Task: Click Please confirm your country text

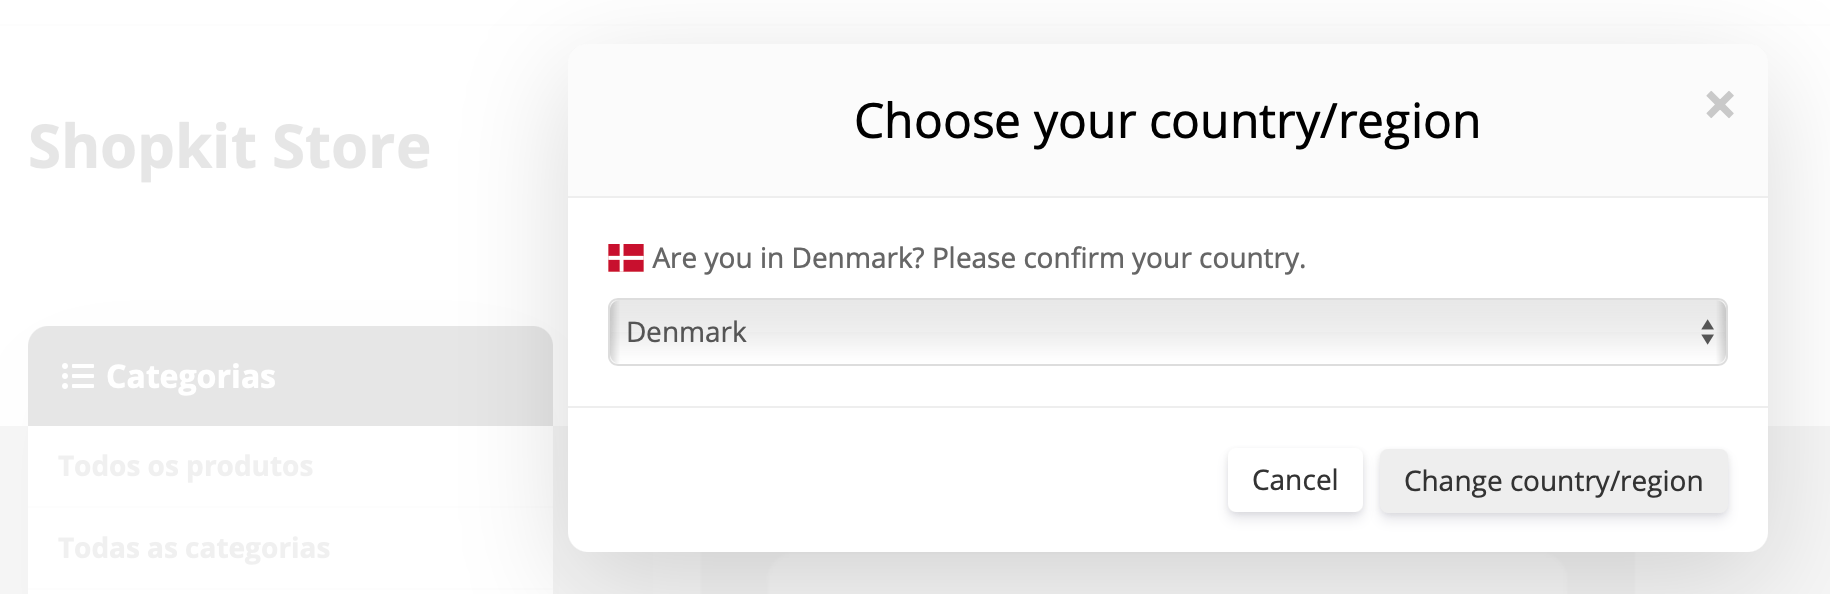Action: pos(1118,258)
